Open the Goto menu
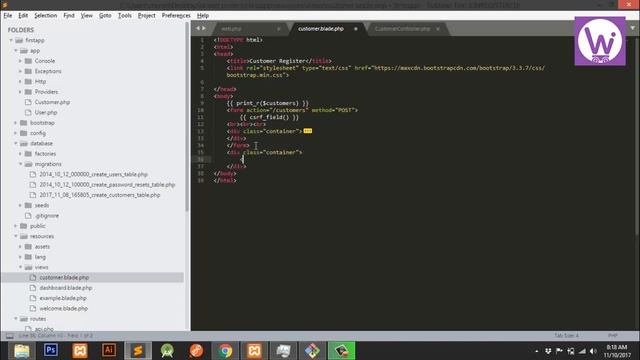The height and width of the screenshot is (360, 640). (105, 16)
